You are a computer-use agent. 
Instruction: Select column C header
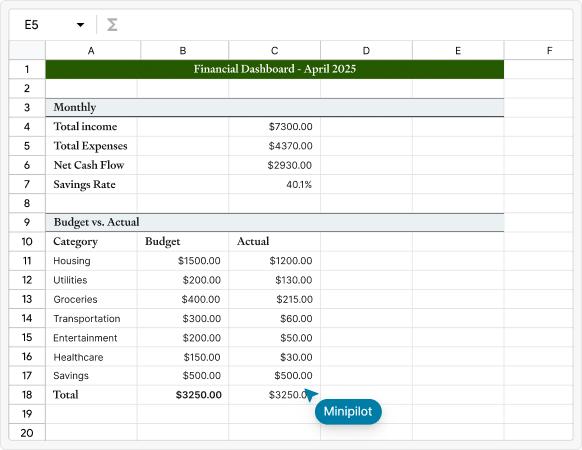pos(275,50)
